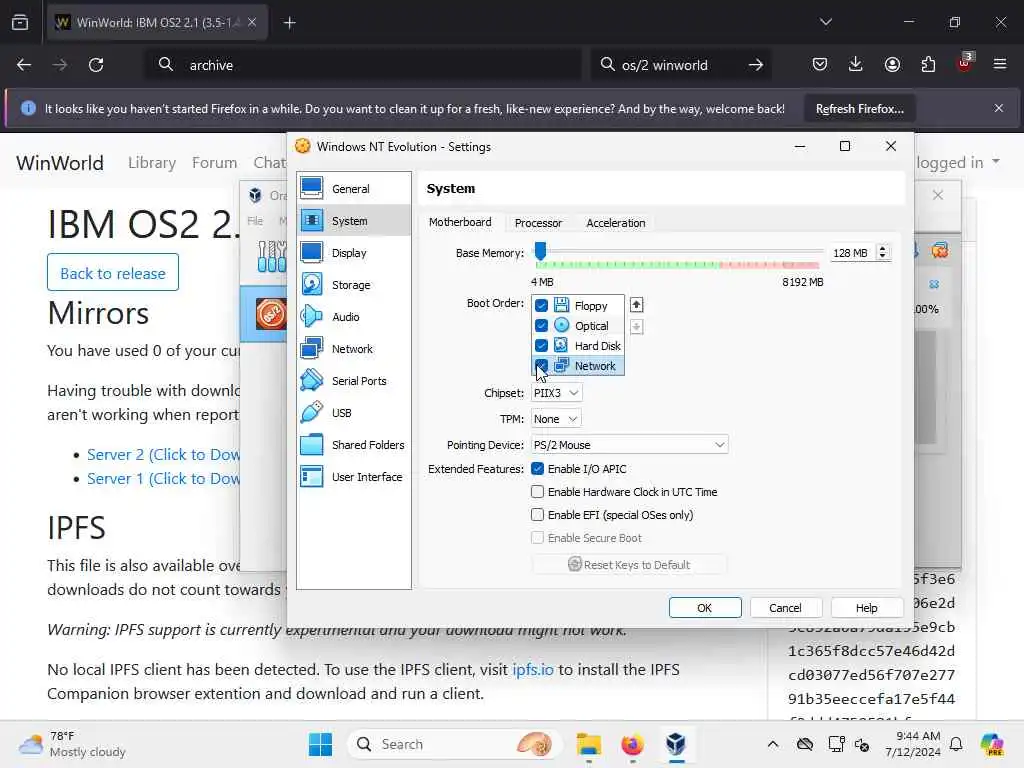Click Base Memory spinner arrows
Screen dimensions: 1024x768
[x=883, y=253]
